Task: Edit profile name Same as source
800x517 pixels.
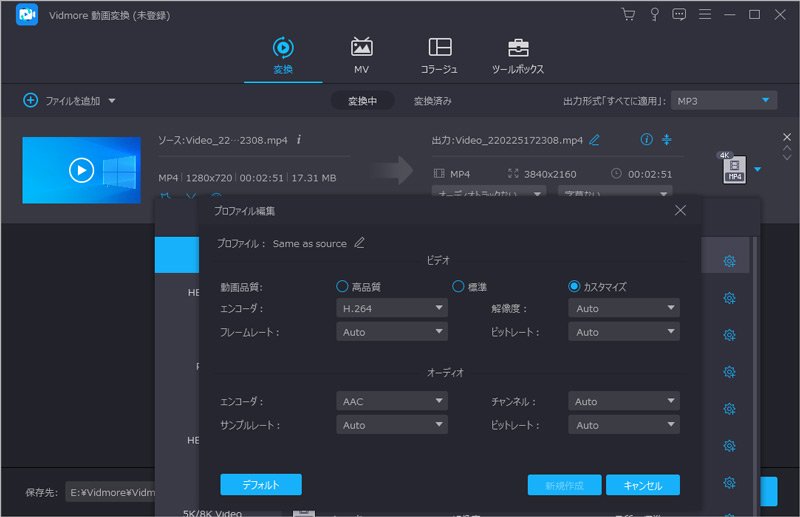Action: (360, 243)
